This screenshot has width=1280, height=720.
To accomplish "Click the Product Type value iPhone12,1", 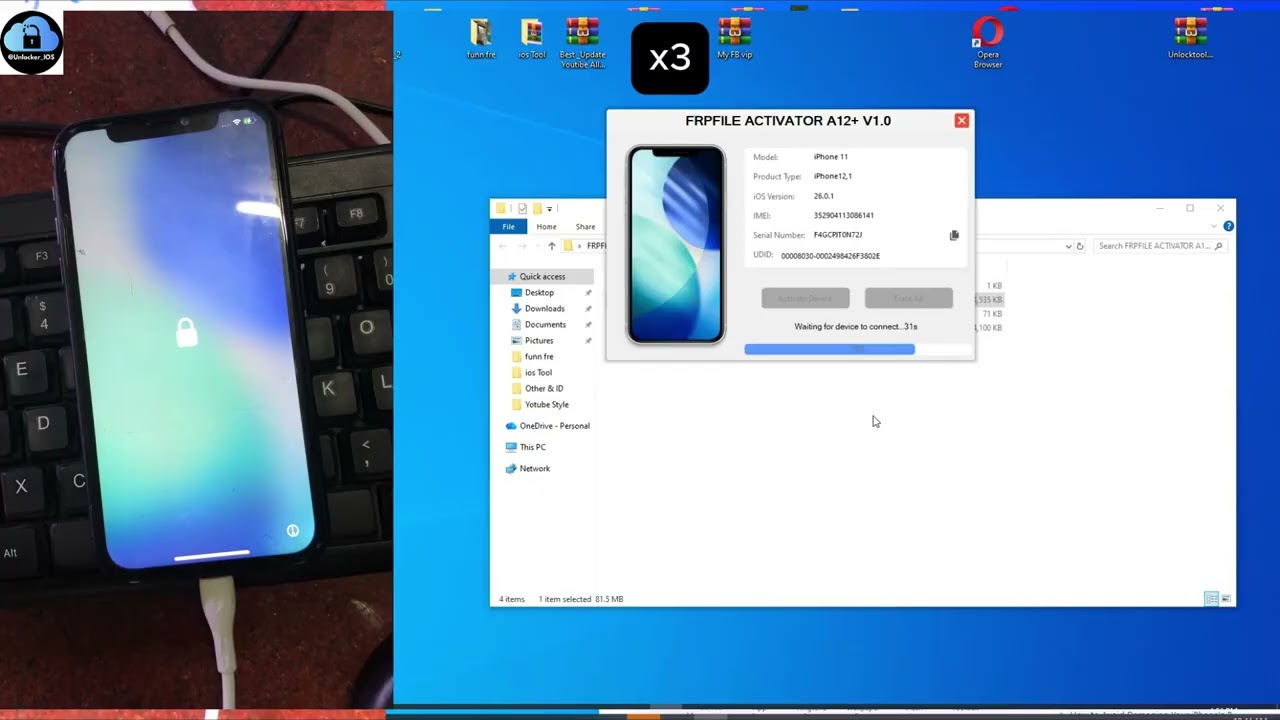I will pyautogui.click(x=833, y=176).
